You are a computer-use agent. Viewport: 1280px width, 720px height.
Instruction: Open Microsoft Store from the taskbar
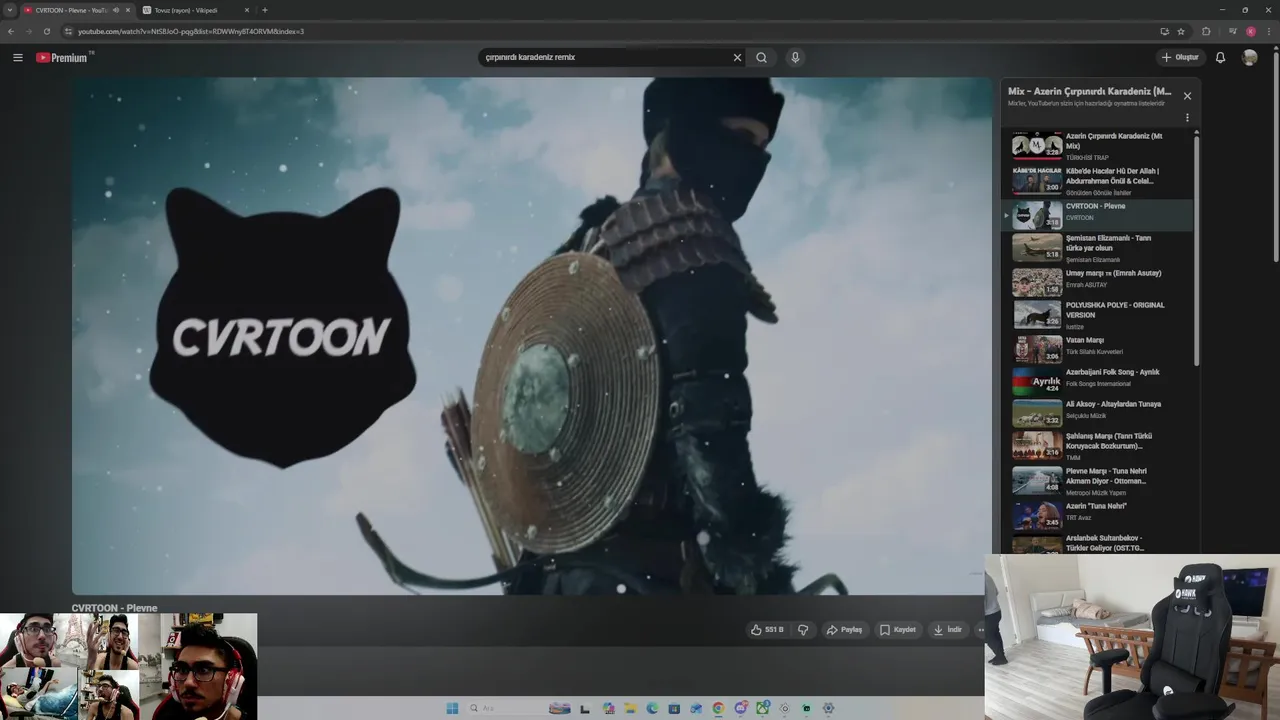pos(674,708)
